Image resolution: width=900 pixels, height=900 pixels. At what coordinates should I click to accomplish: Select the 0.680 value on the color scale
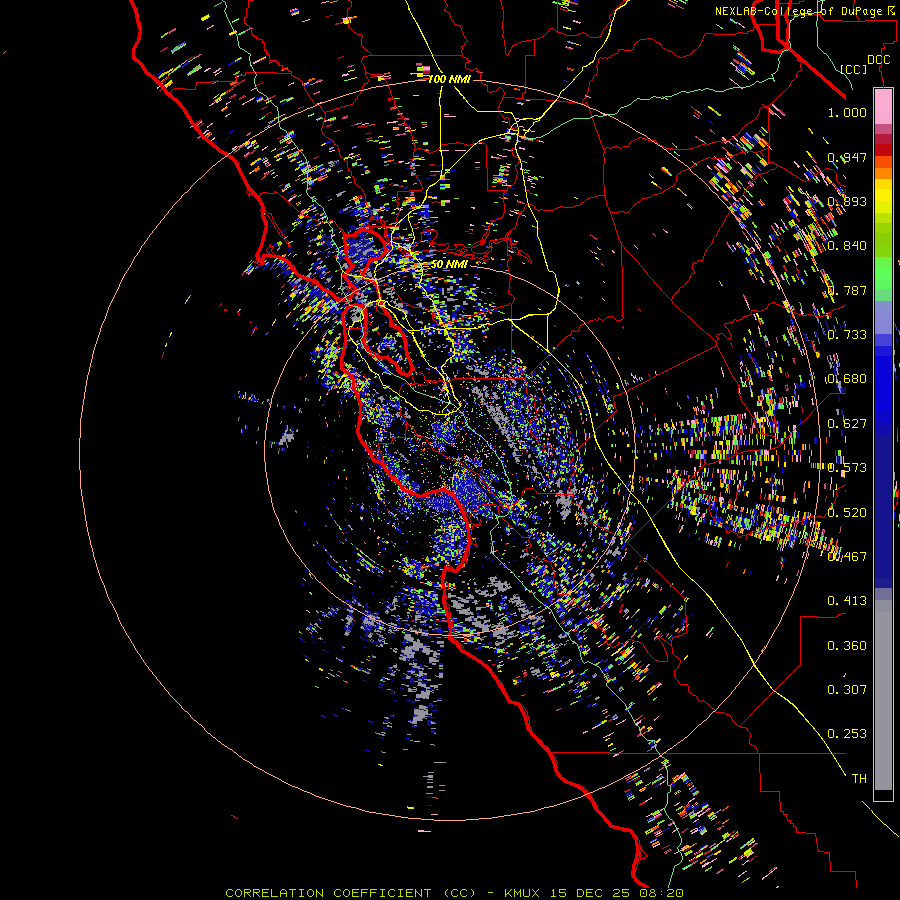pyautogui.click(x=847, y=379)
